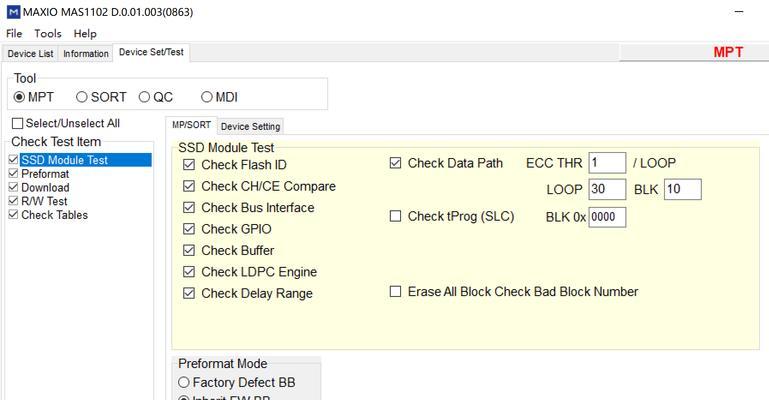Click the MAXIO app icon in title bar

[x=14, y=12]
